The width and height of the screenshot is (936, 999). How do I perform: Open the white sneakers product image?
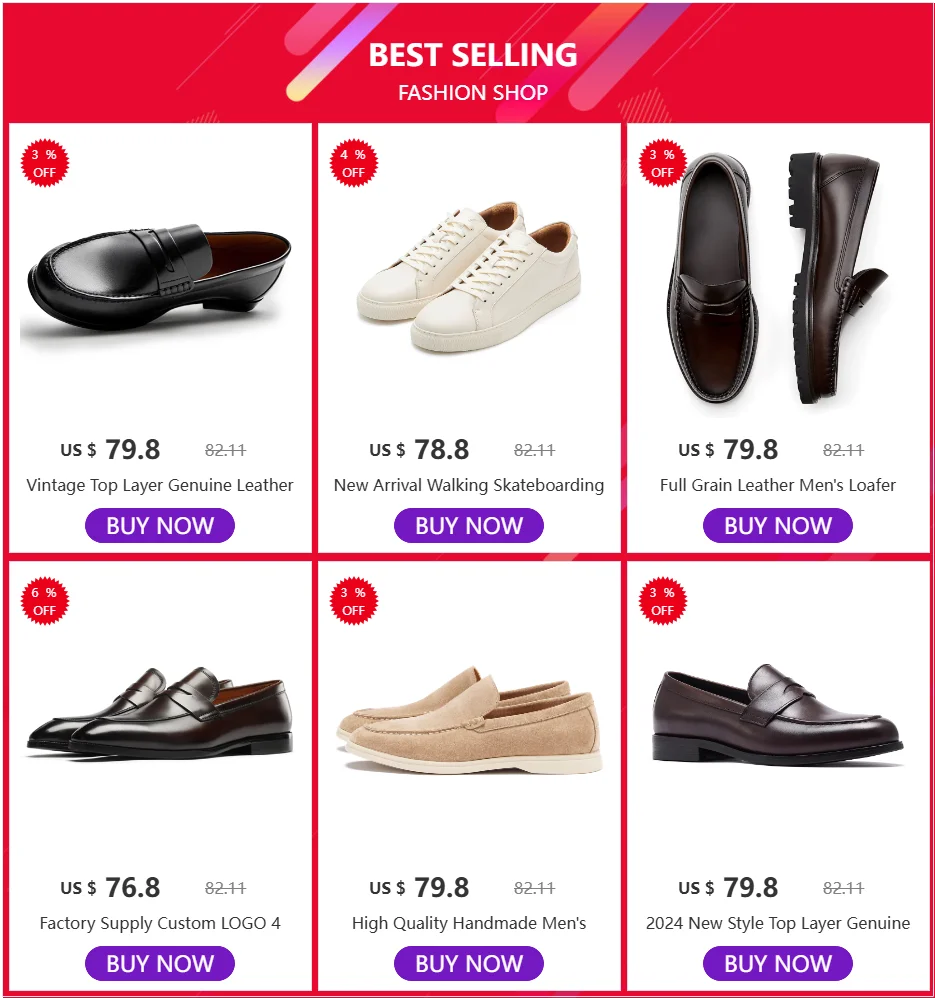click(x=468, y=275)
